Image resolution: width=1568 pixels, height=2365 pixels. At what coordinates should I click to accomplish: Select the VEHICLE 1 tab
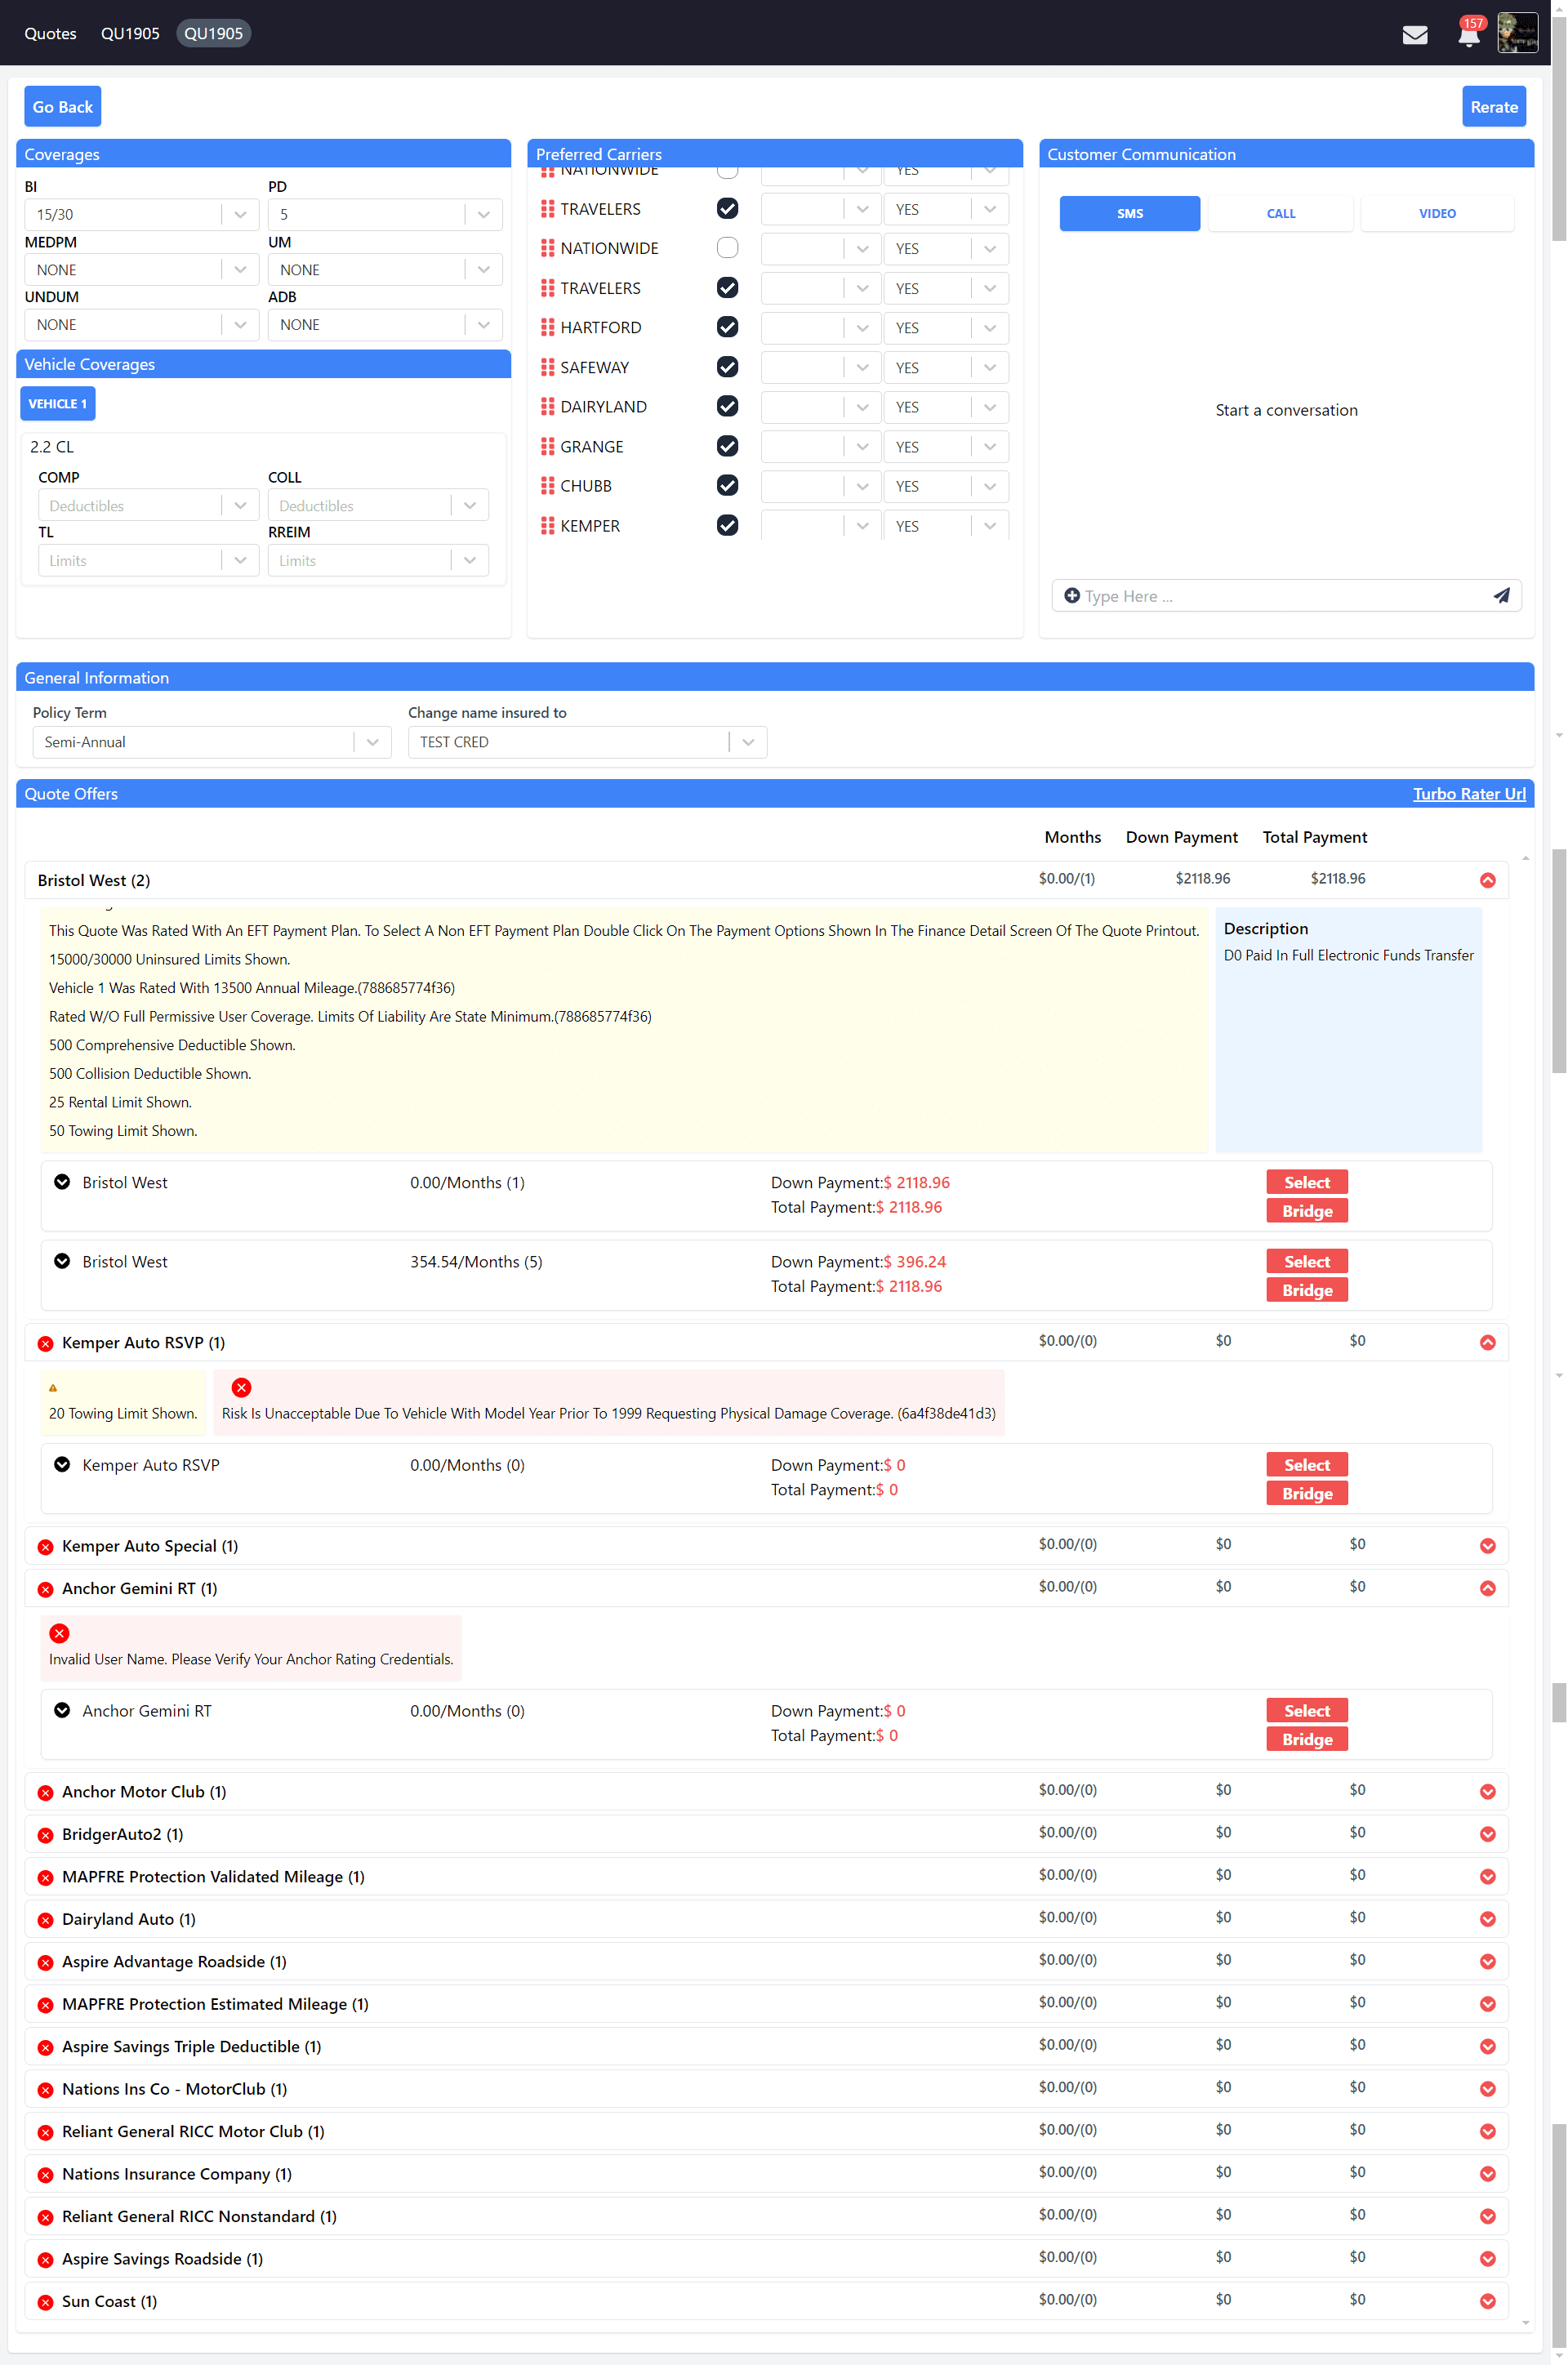click(58, 403)
